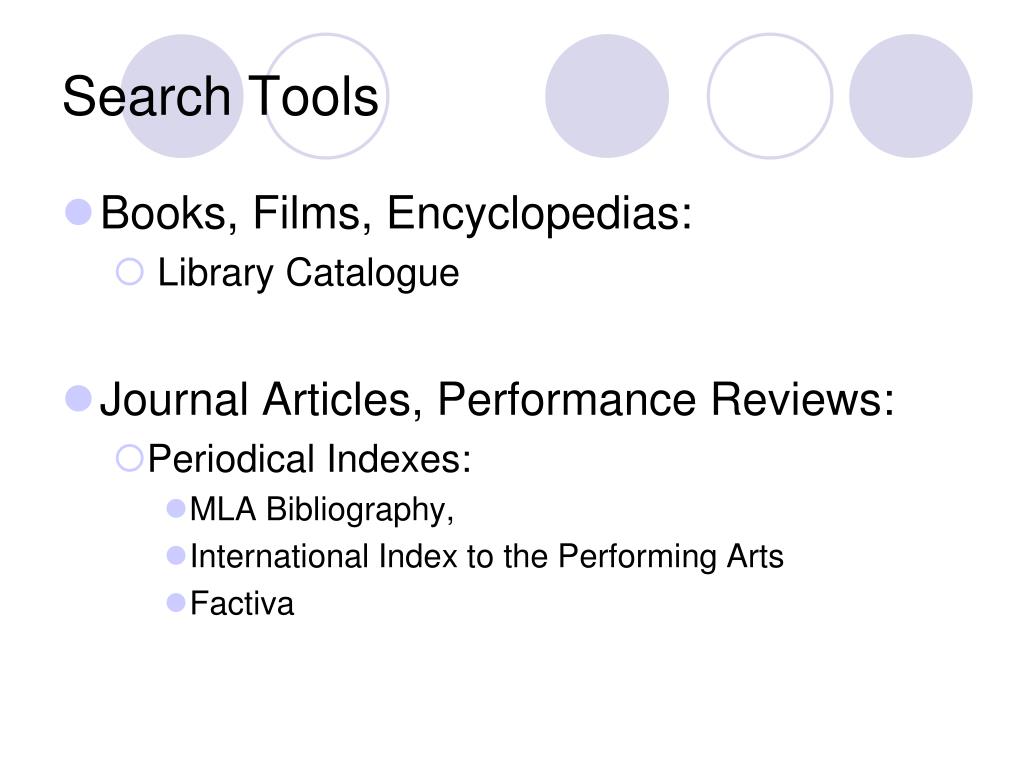Click the empty outlined circle at top right
This screenshot has width=1024, height=768.
(770, 96)
